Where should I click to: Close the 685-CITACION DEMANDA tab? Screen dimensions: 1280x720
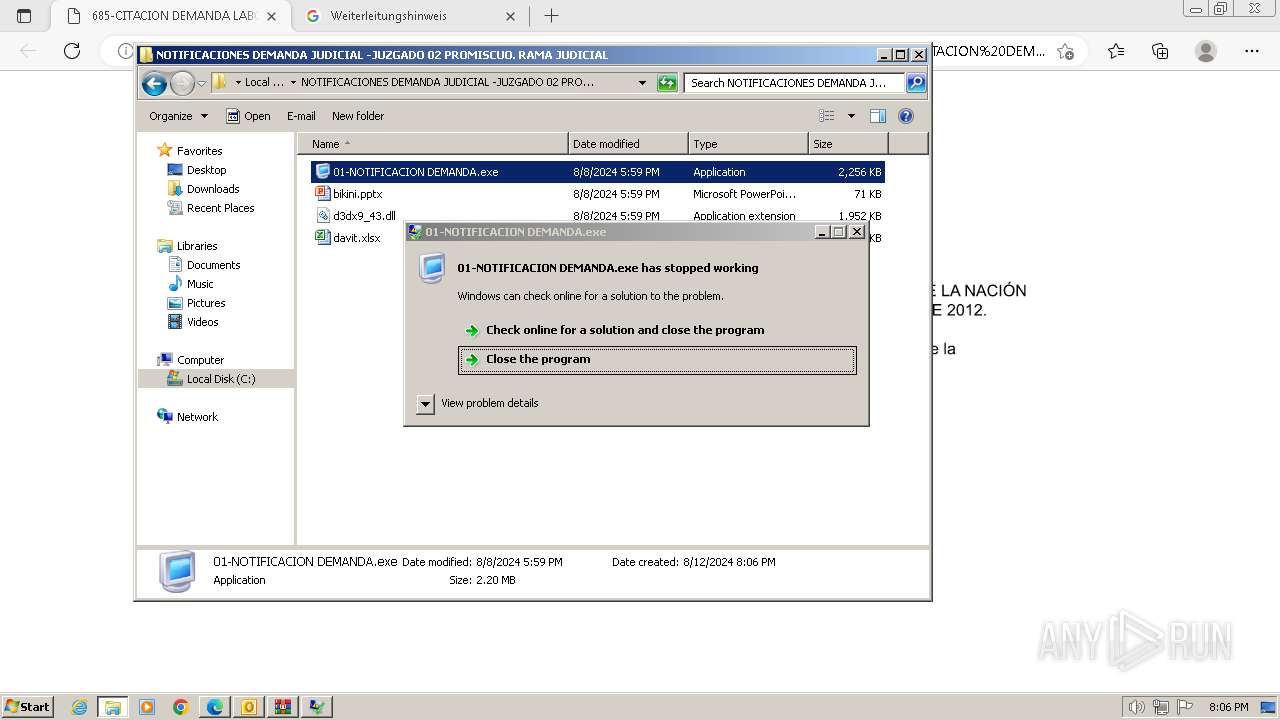pyautogui.click(x=271, y=16)
